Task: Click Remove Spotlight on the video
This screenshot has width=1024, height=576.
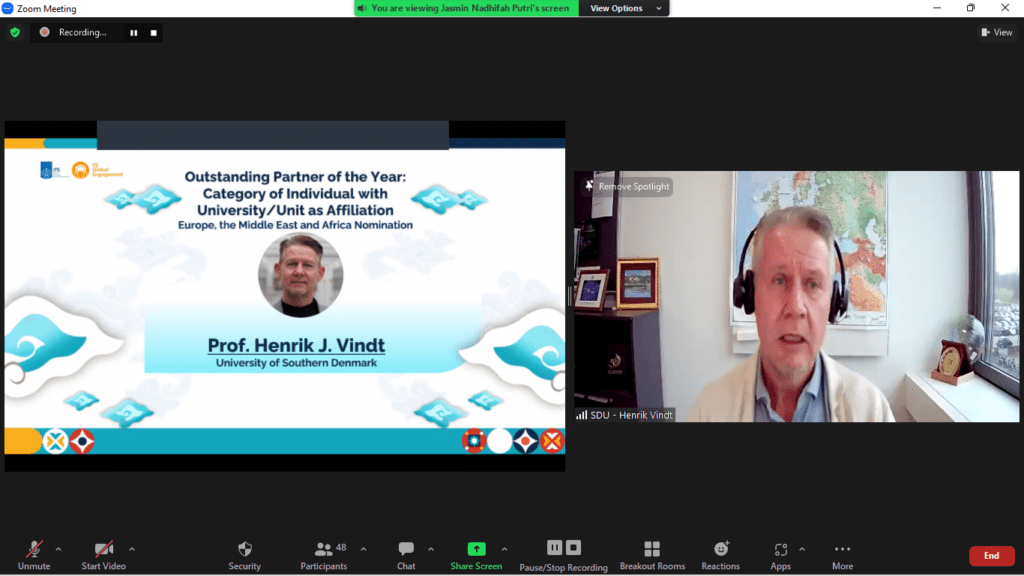Action: coord(628,186)
